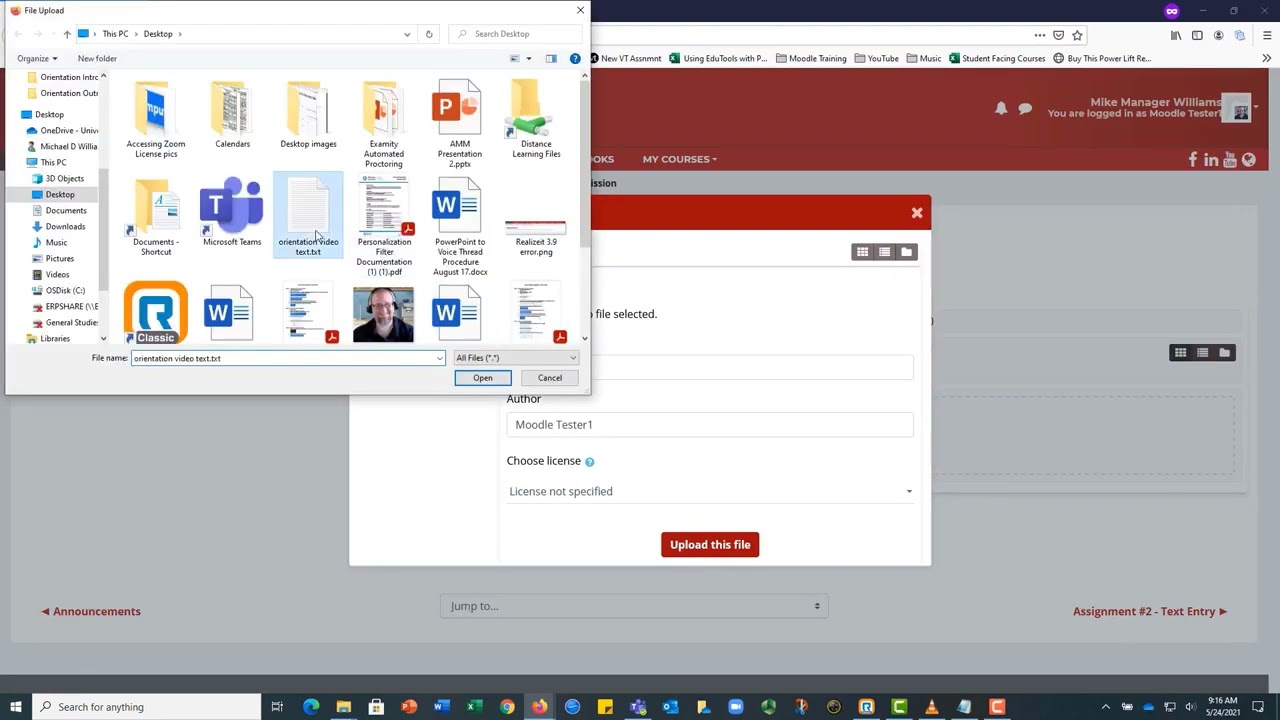Open the File name history dropdown

(439, 358)
